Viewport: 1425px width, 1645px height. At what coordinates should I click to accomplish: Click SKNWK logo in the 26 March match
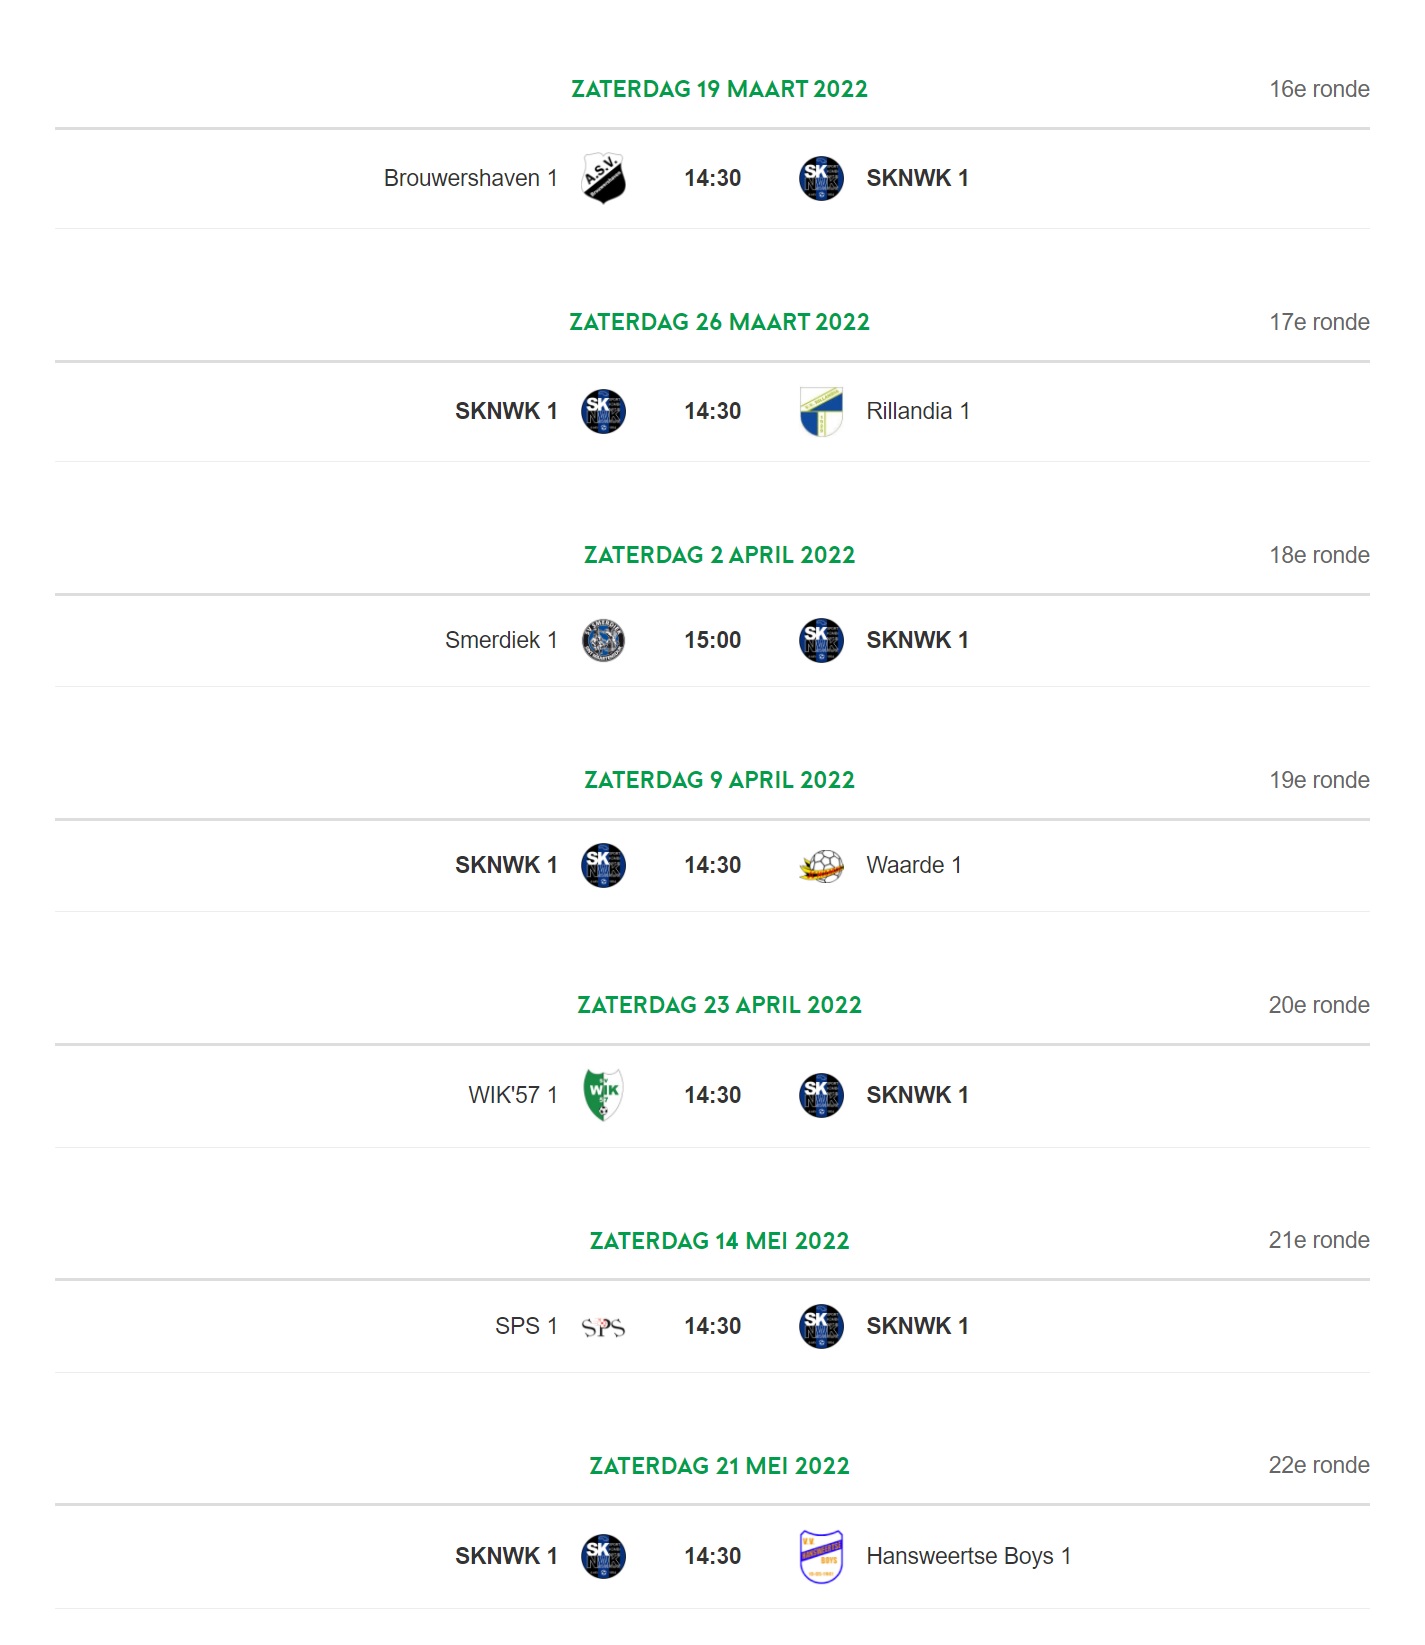click(x=603, y=411)
